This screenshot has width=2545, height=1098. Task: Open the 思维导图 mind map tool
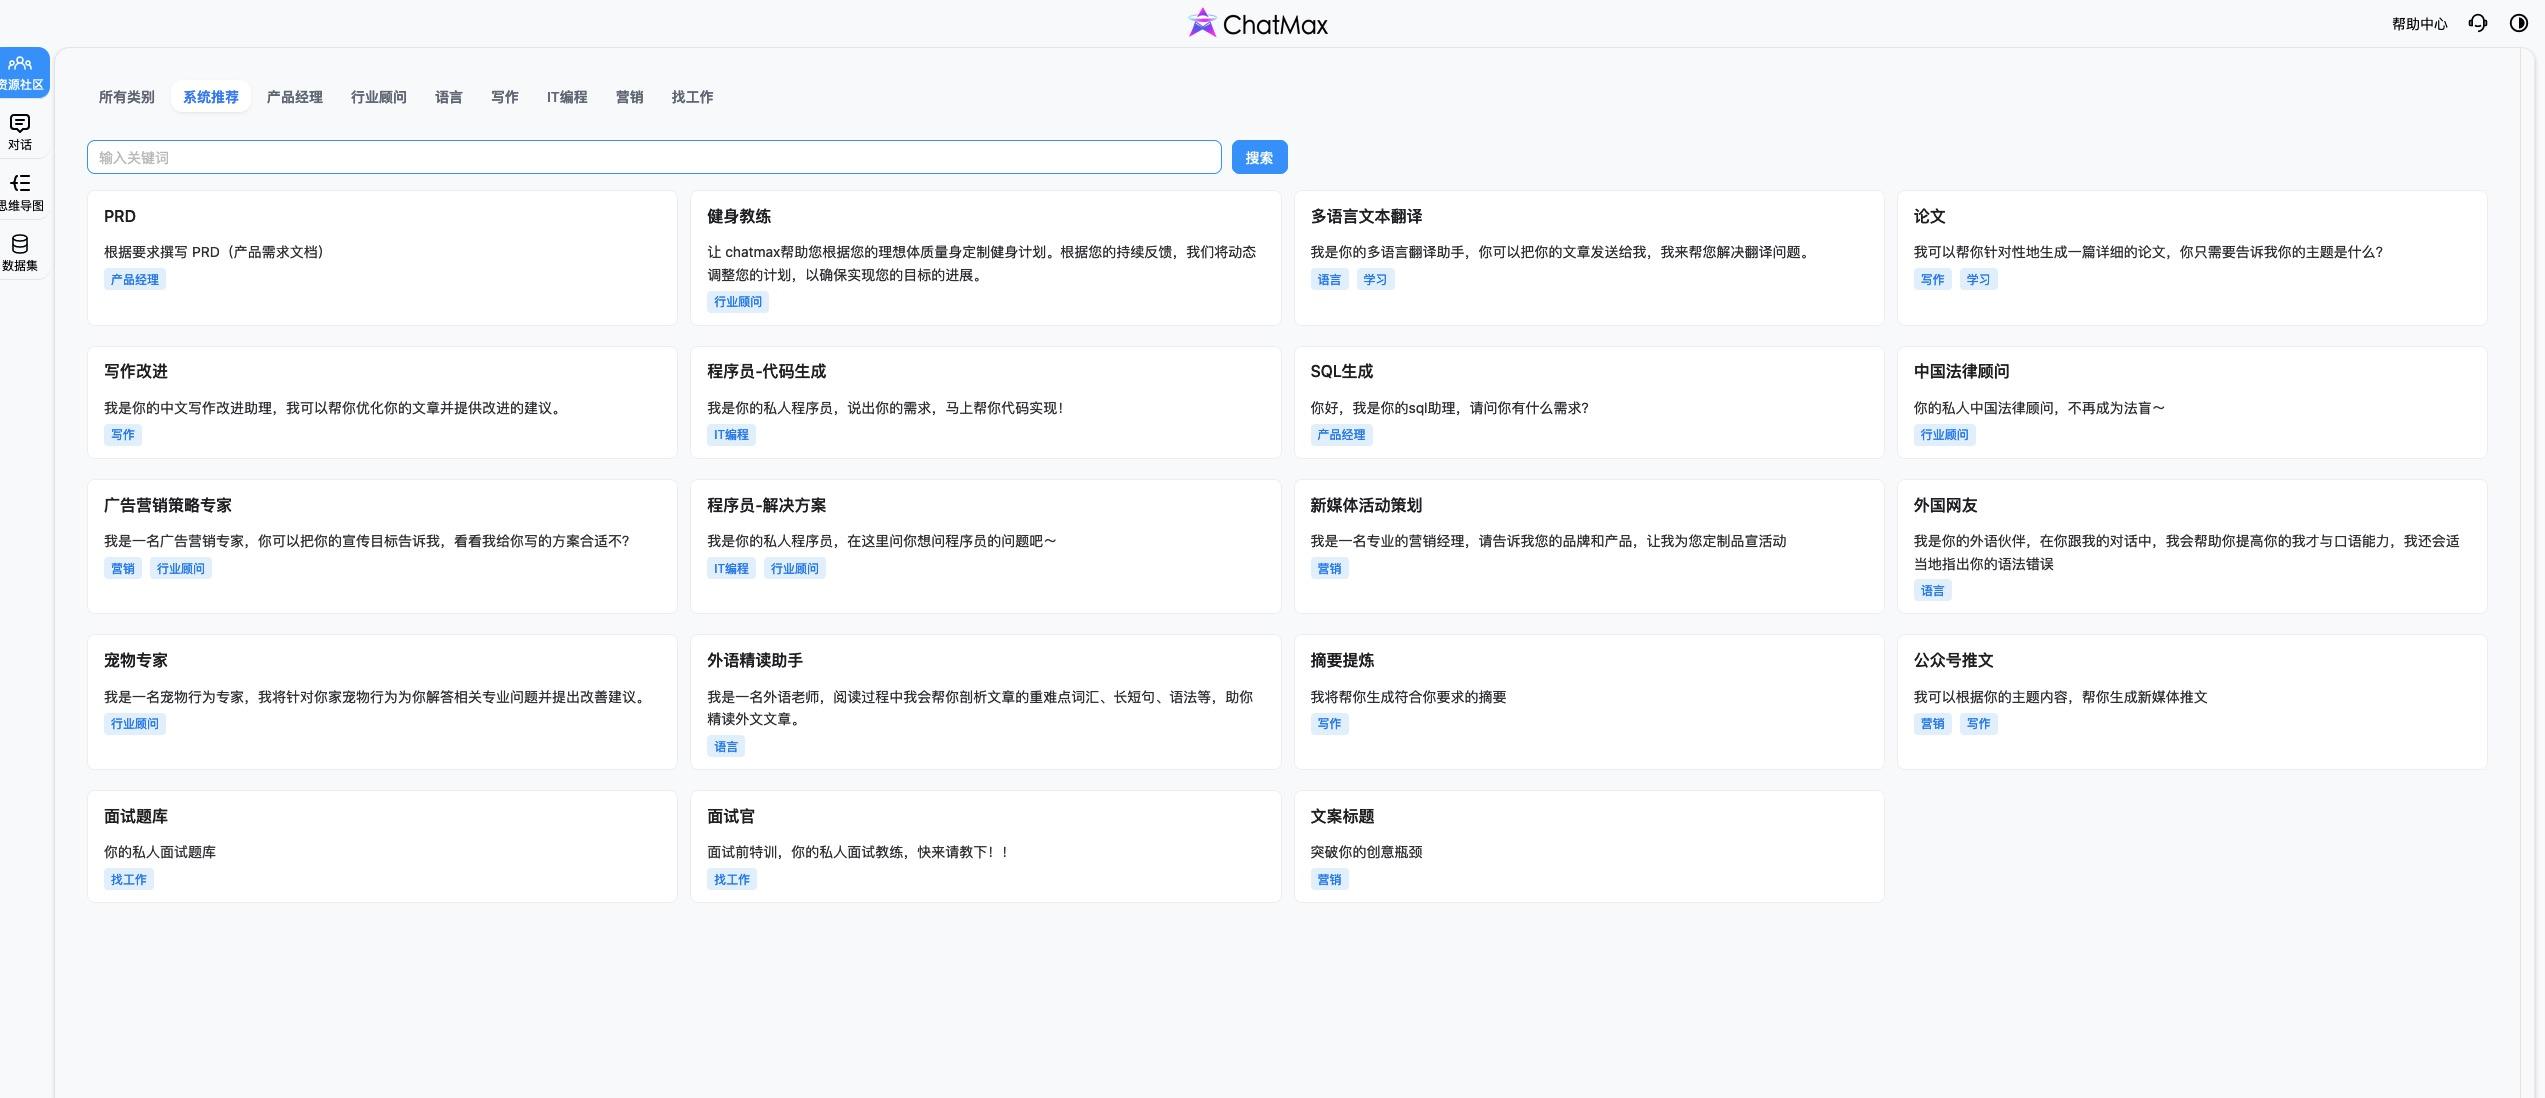[x=20, y=192]
